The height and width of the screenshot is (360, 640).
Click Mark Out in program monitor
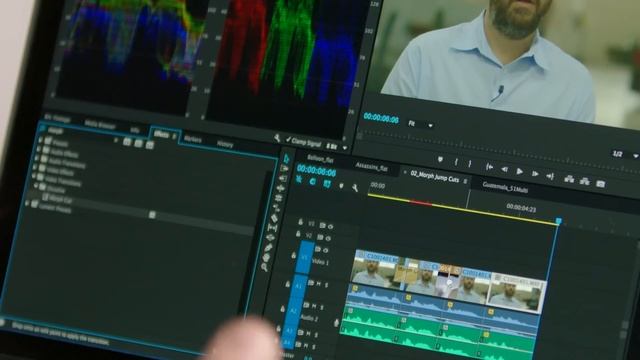point(470,164)
